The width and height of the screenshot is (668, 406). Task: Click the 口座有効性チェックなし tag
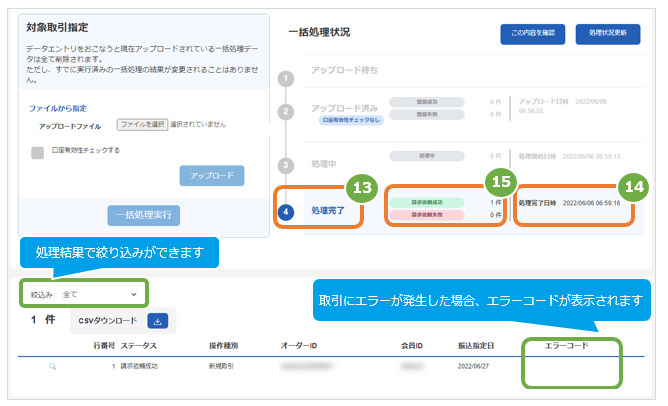351,120
